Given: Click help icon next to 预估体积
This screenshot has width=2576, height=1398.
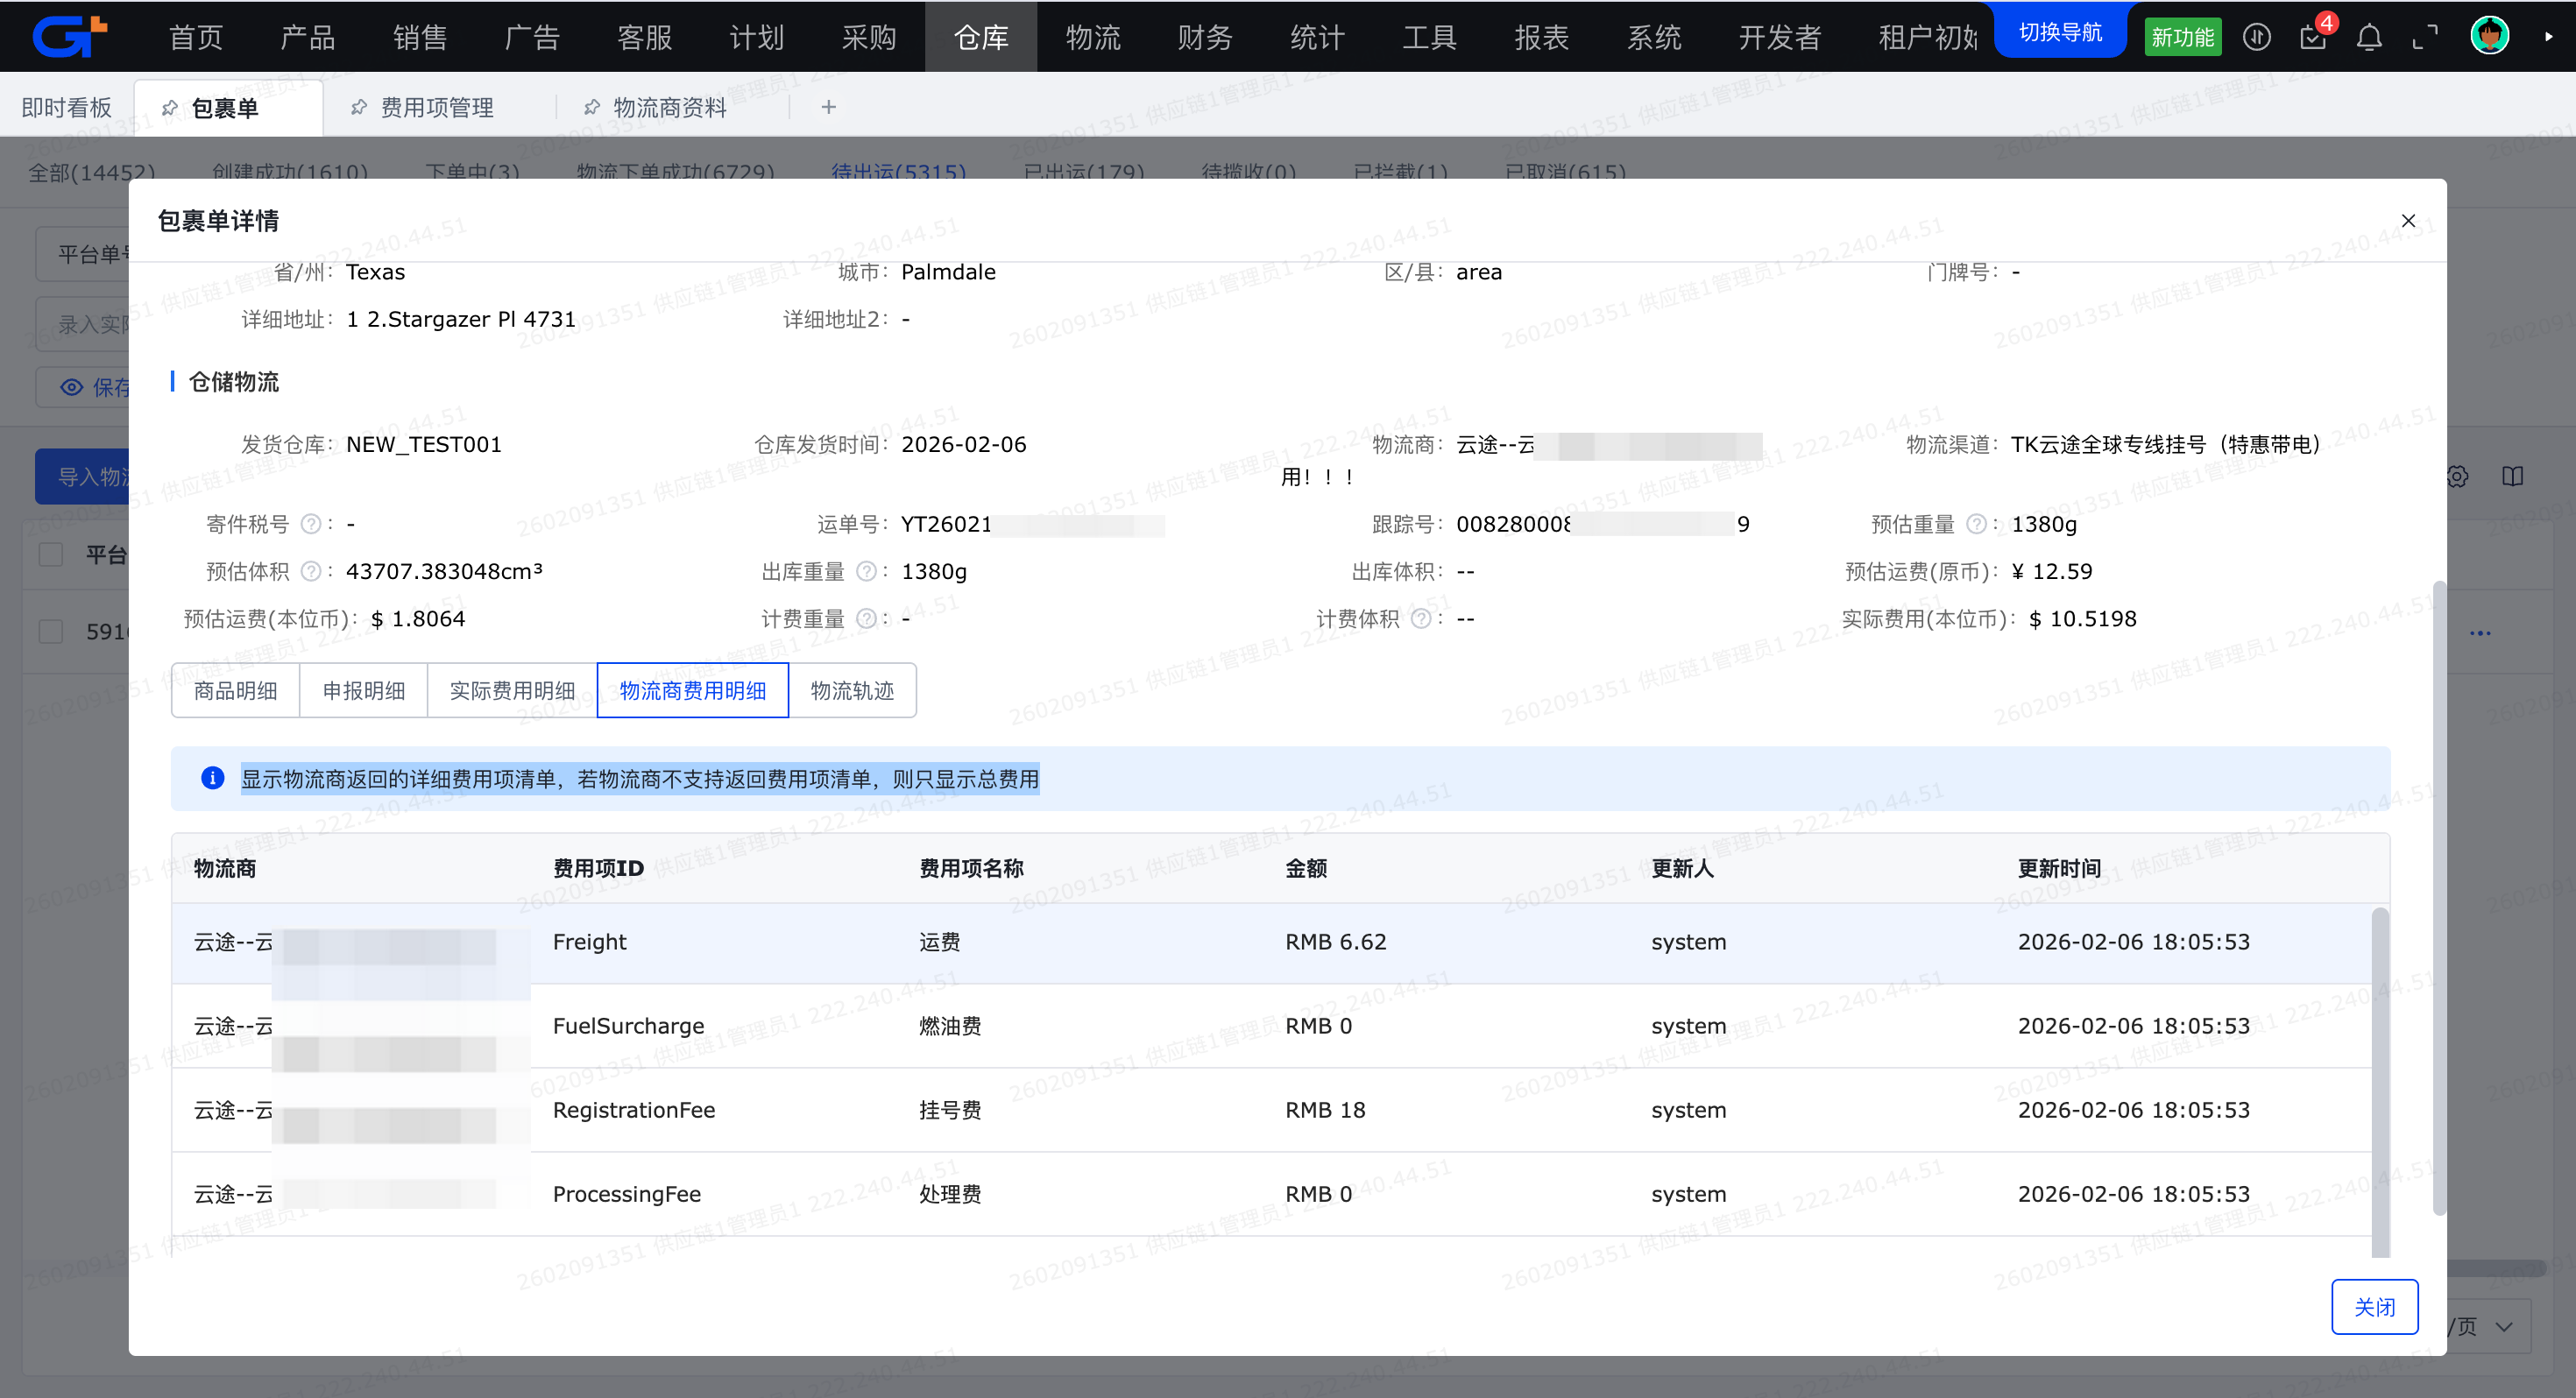Looking at the screenshot, I should 311,571.
